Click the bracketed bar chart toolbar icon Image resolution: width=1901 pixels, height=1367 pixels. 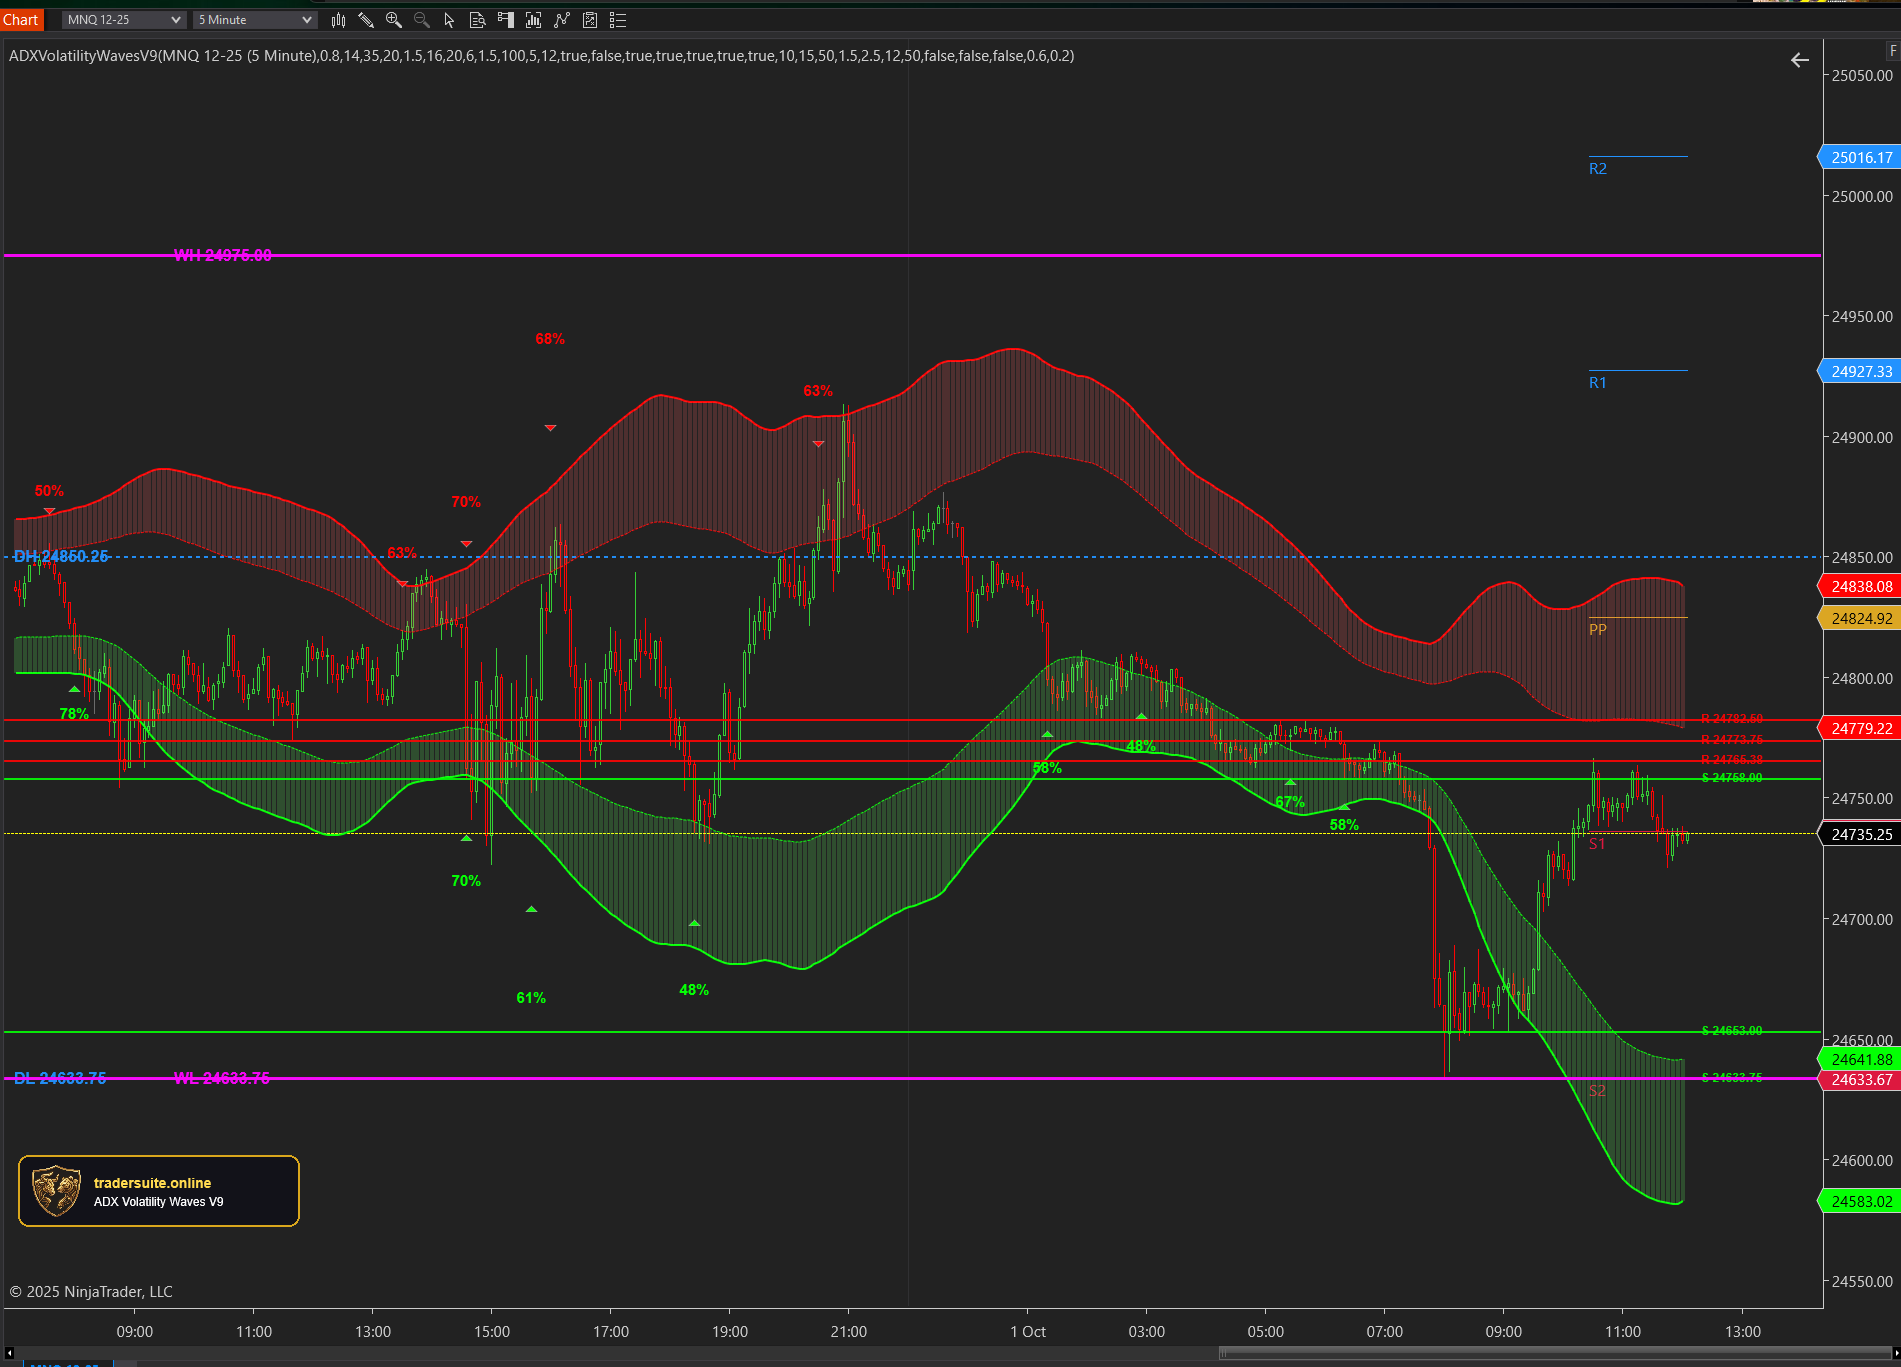pyautogui.click(x=534, y=20)
